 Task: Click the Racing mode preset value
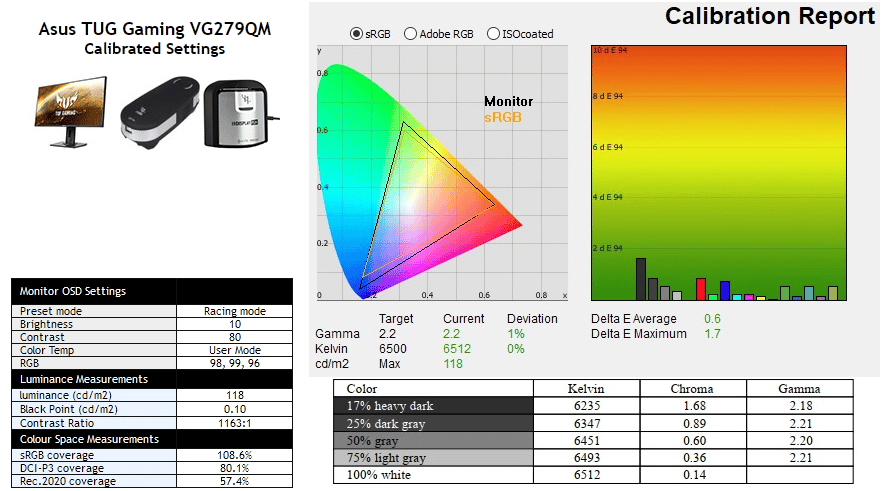(235, 311)
